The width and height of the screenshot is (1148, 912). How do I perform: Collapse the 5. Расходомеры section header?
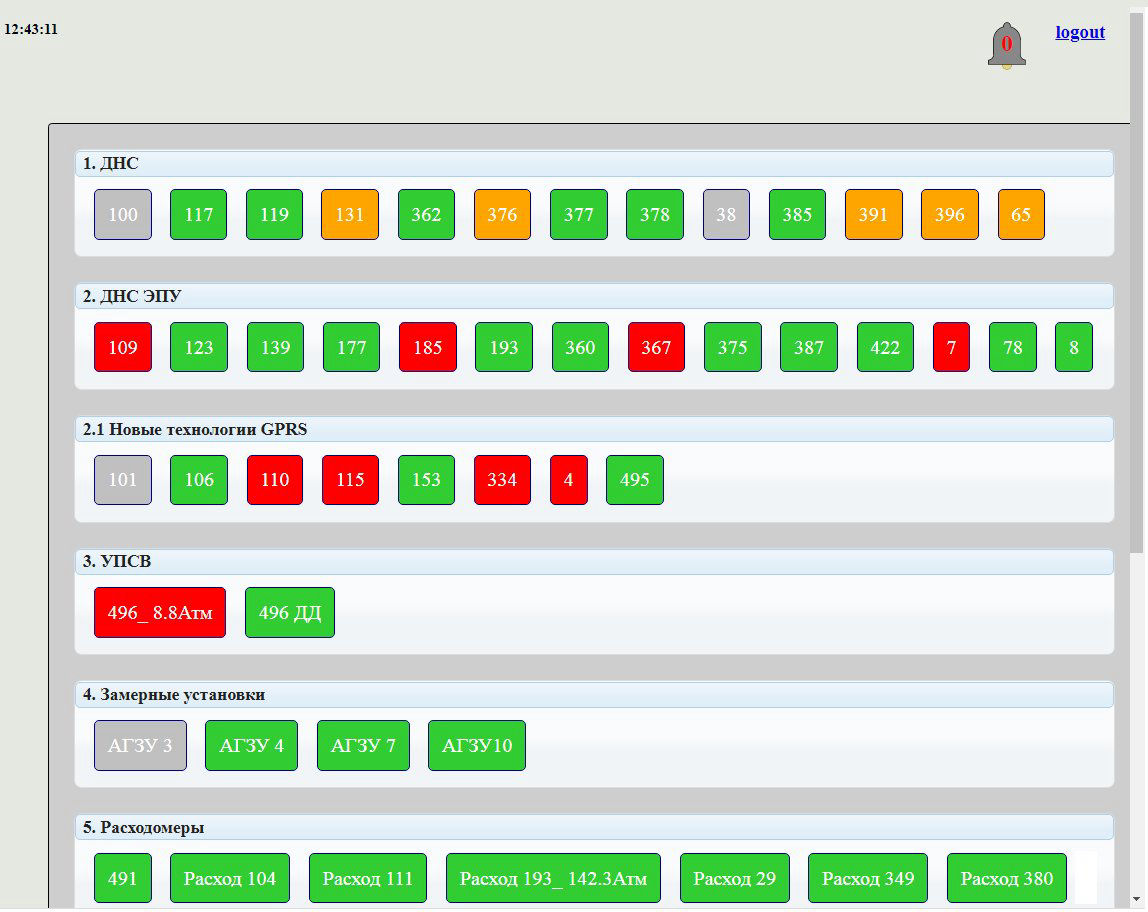pyautogui.click(x=593, y=827)
